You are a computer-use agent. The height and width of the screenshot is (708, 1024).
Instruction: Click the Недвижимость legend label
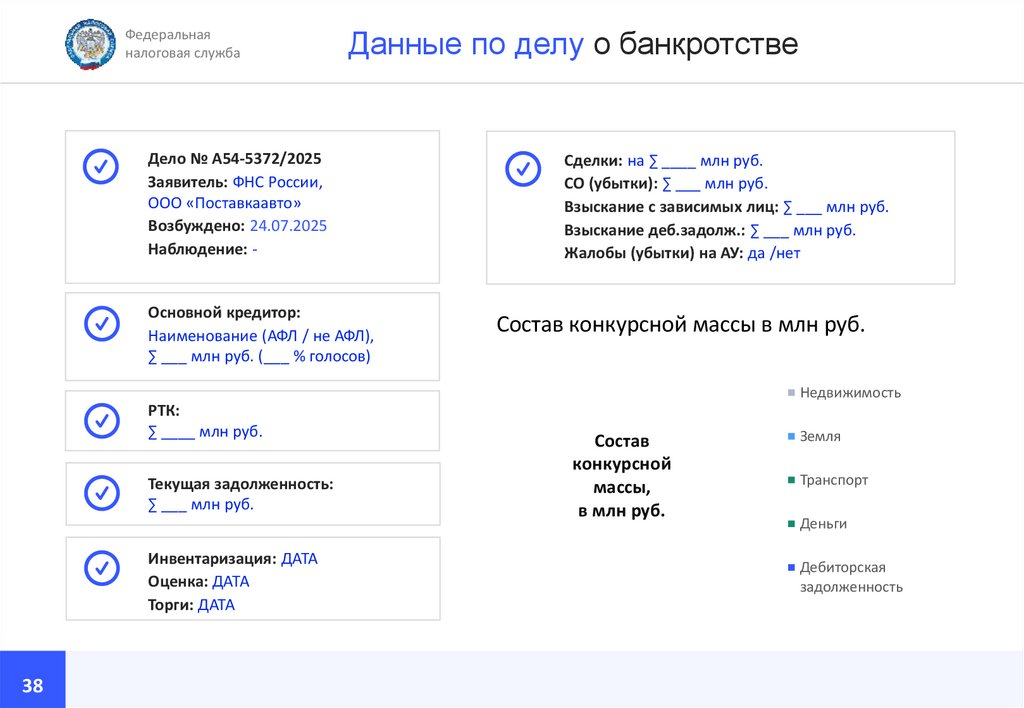pos(850,393)
